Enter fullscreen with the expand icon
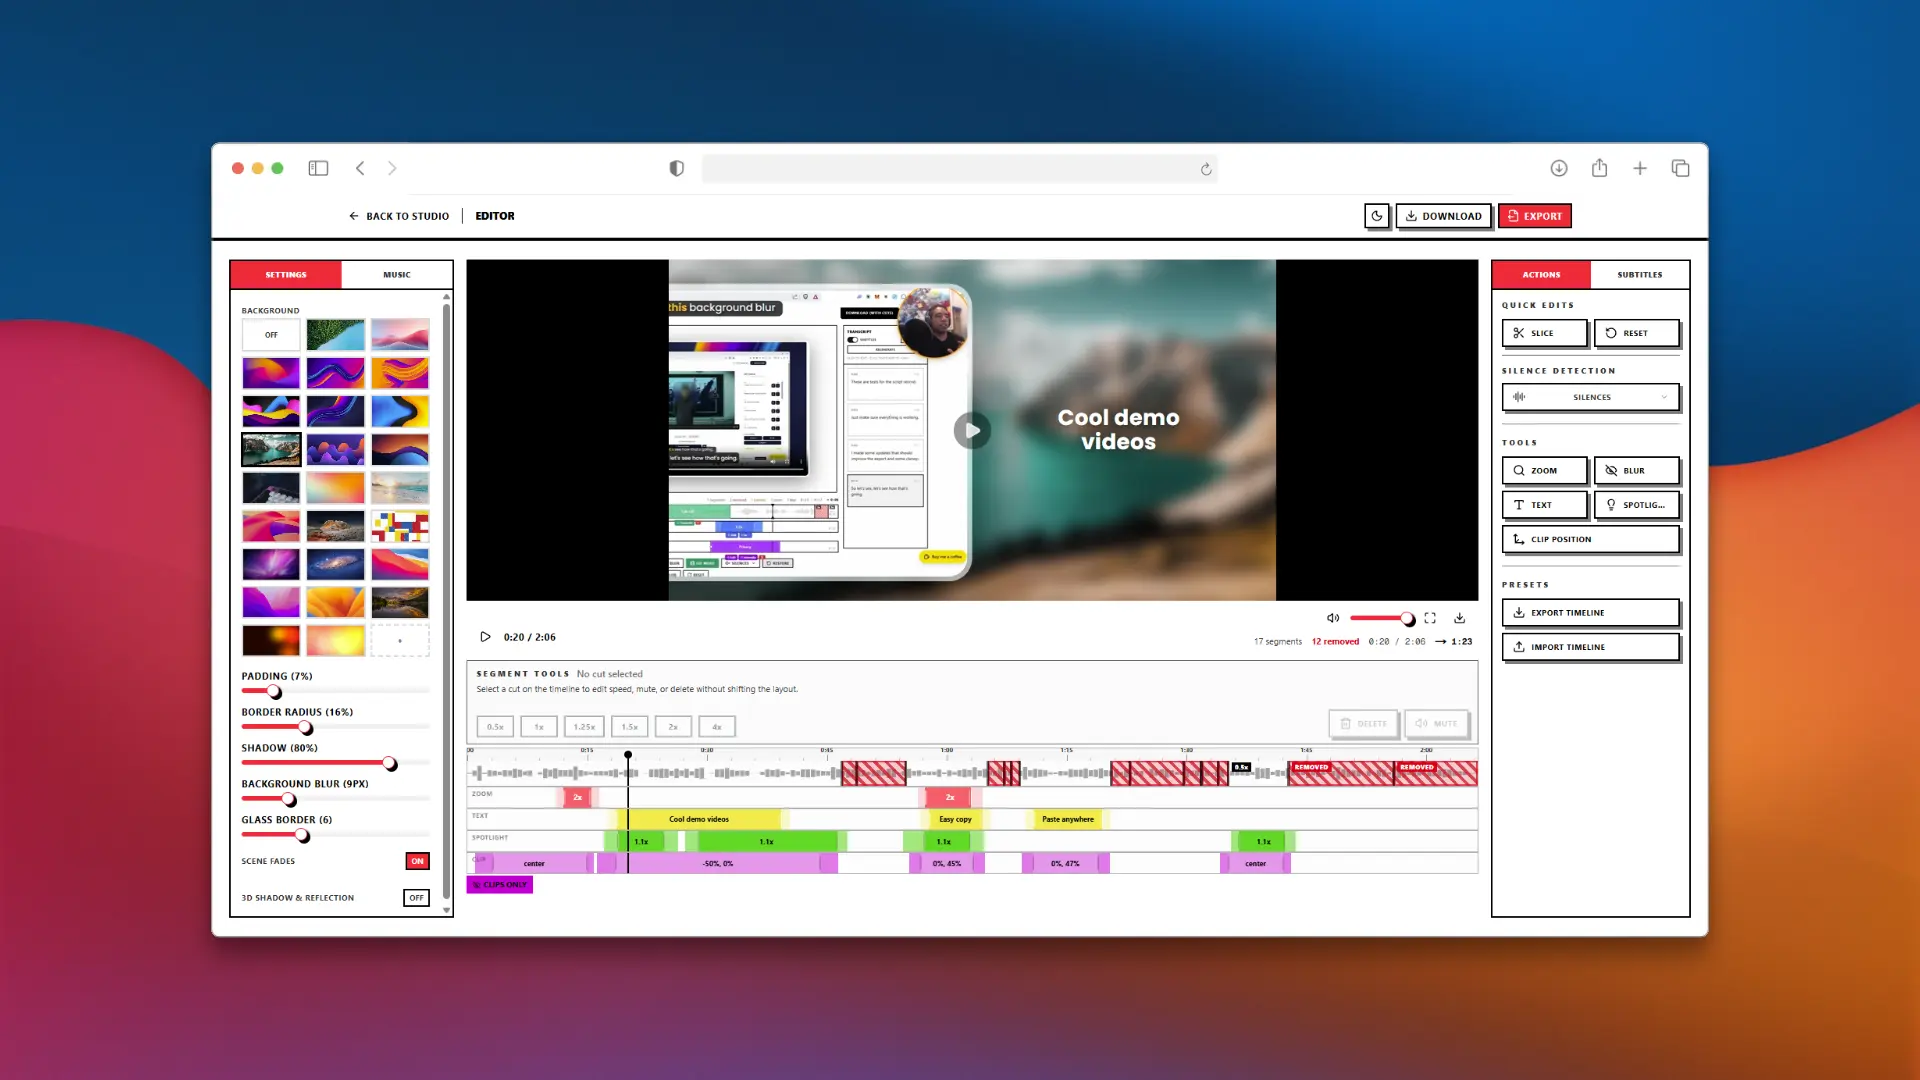Screen dimensions: 1920x1080 tap(1430, 618)
